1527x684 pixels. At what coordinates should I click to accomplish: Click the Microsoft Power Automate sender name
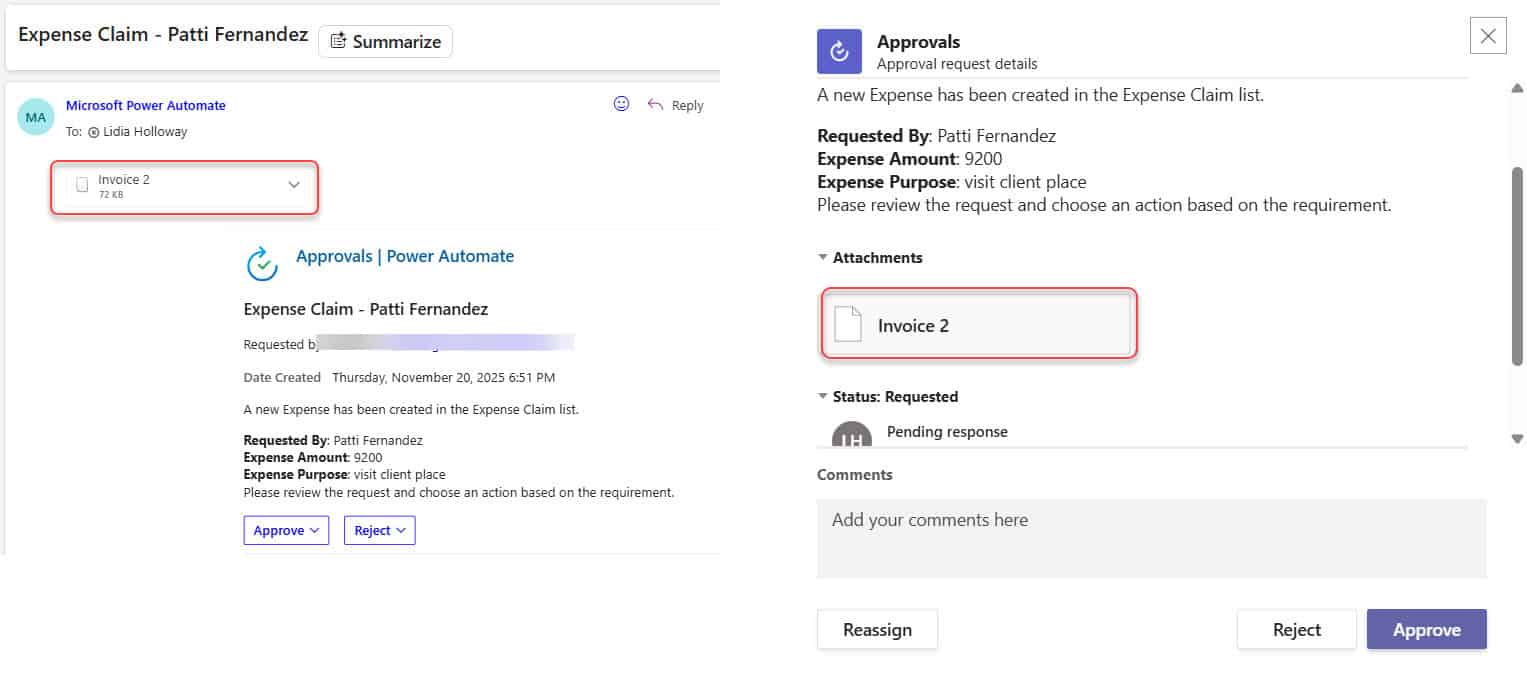[x=145, y=105]
